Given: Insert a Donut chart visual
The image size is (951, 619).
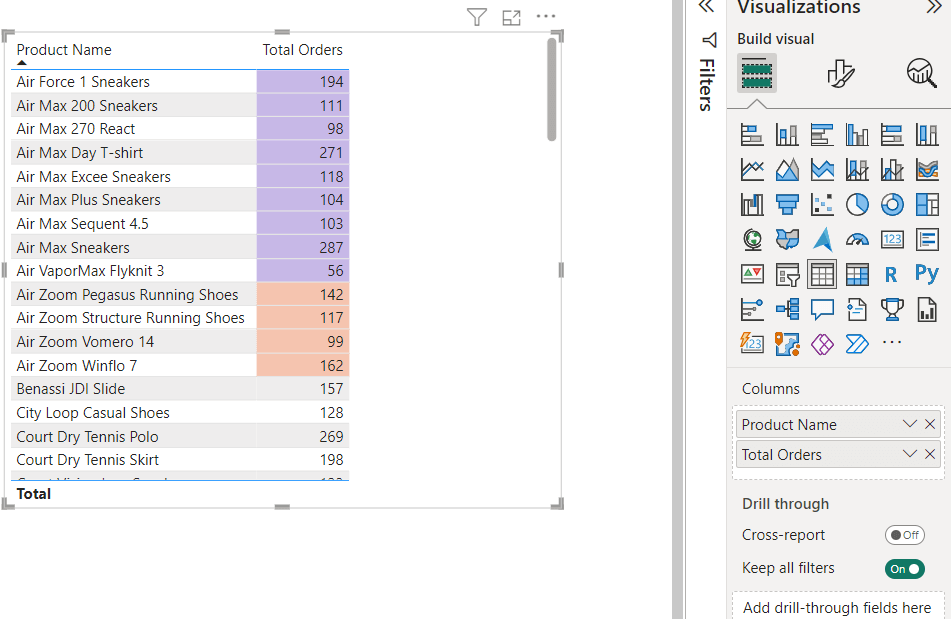Looking at the screenshot, I should pyautogui.click(x=892, y=205).
